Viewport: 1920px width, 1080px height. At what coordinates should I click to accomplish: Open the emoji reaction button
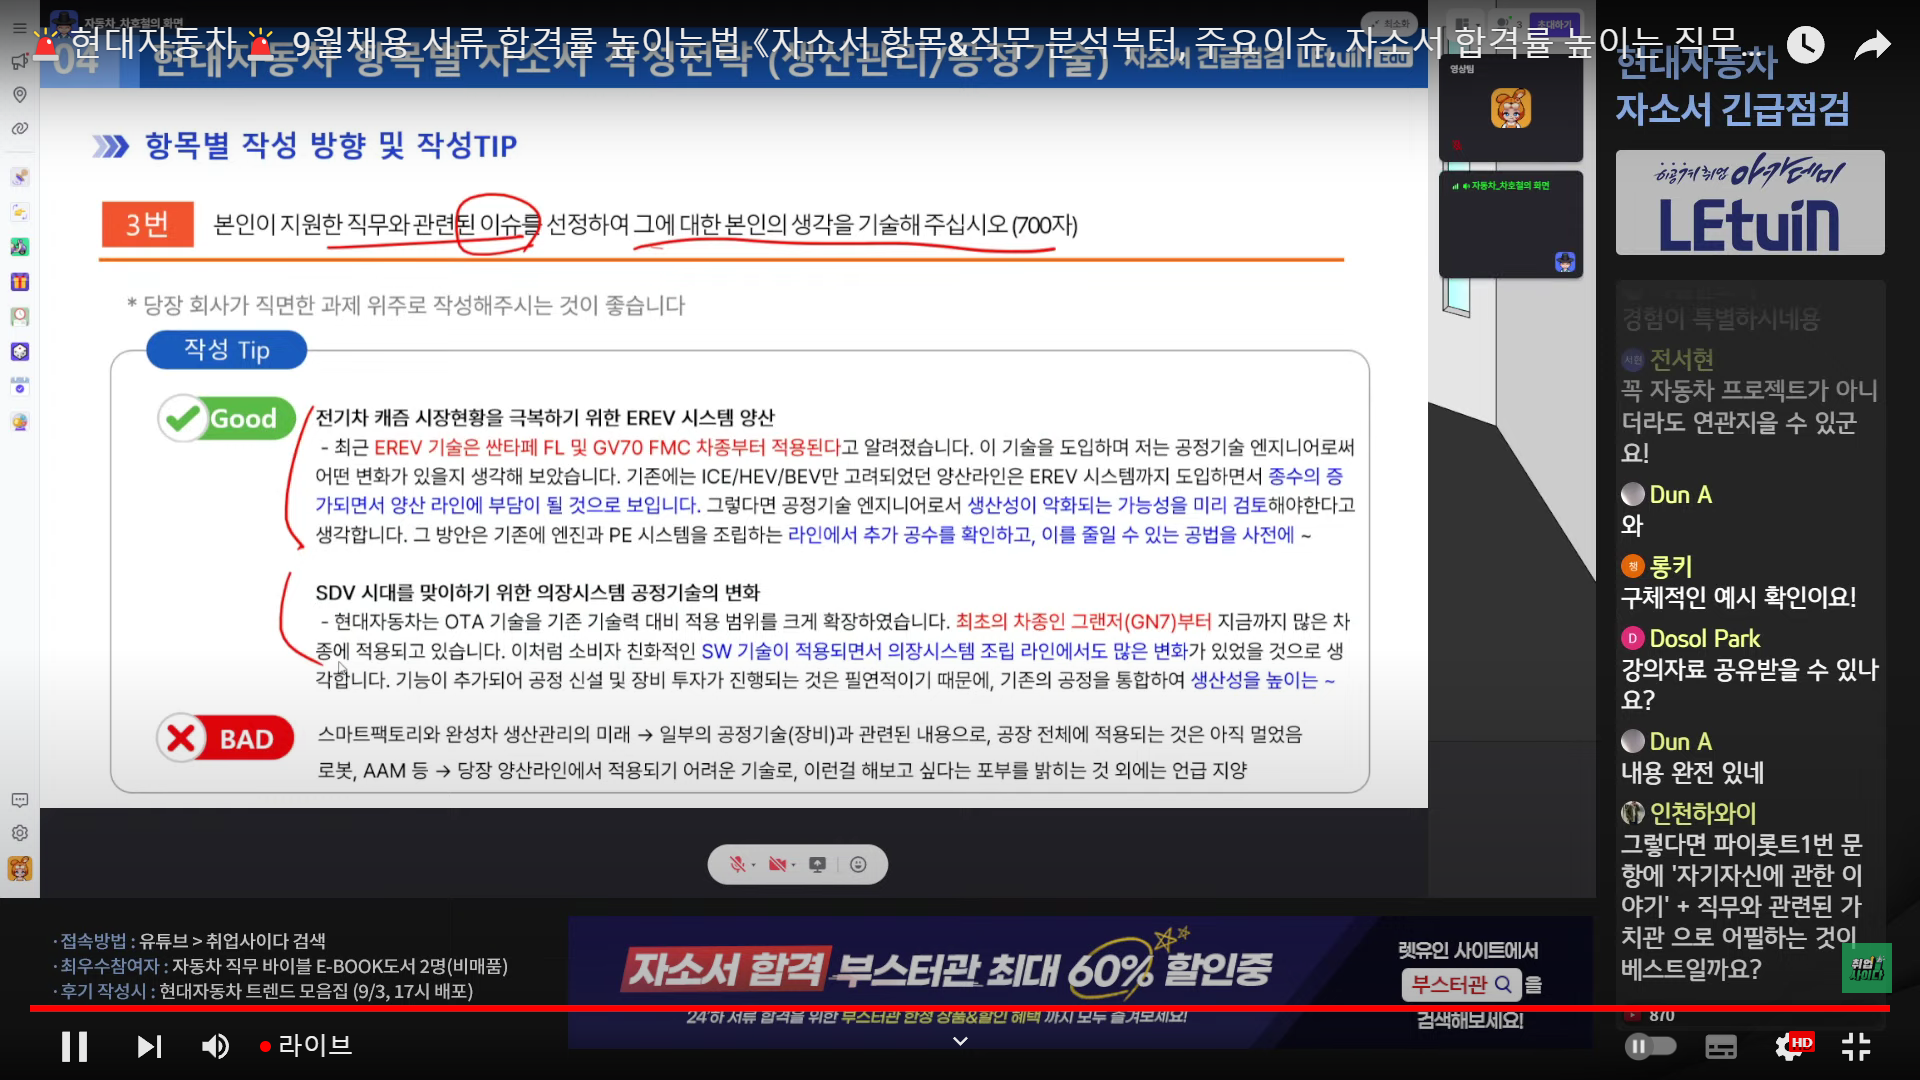858,864
